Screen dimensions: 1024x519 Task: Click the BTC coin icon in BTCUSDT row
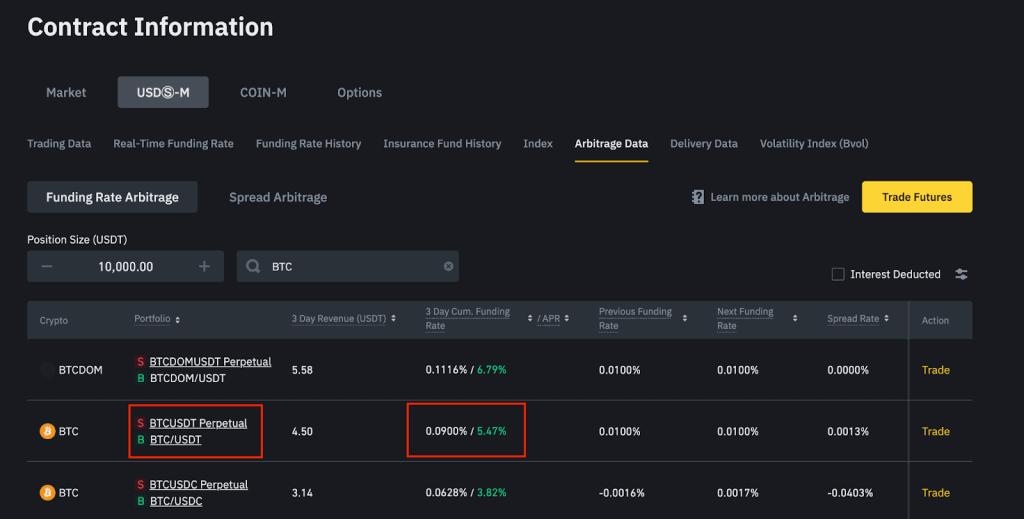47,431
